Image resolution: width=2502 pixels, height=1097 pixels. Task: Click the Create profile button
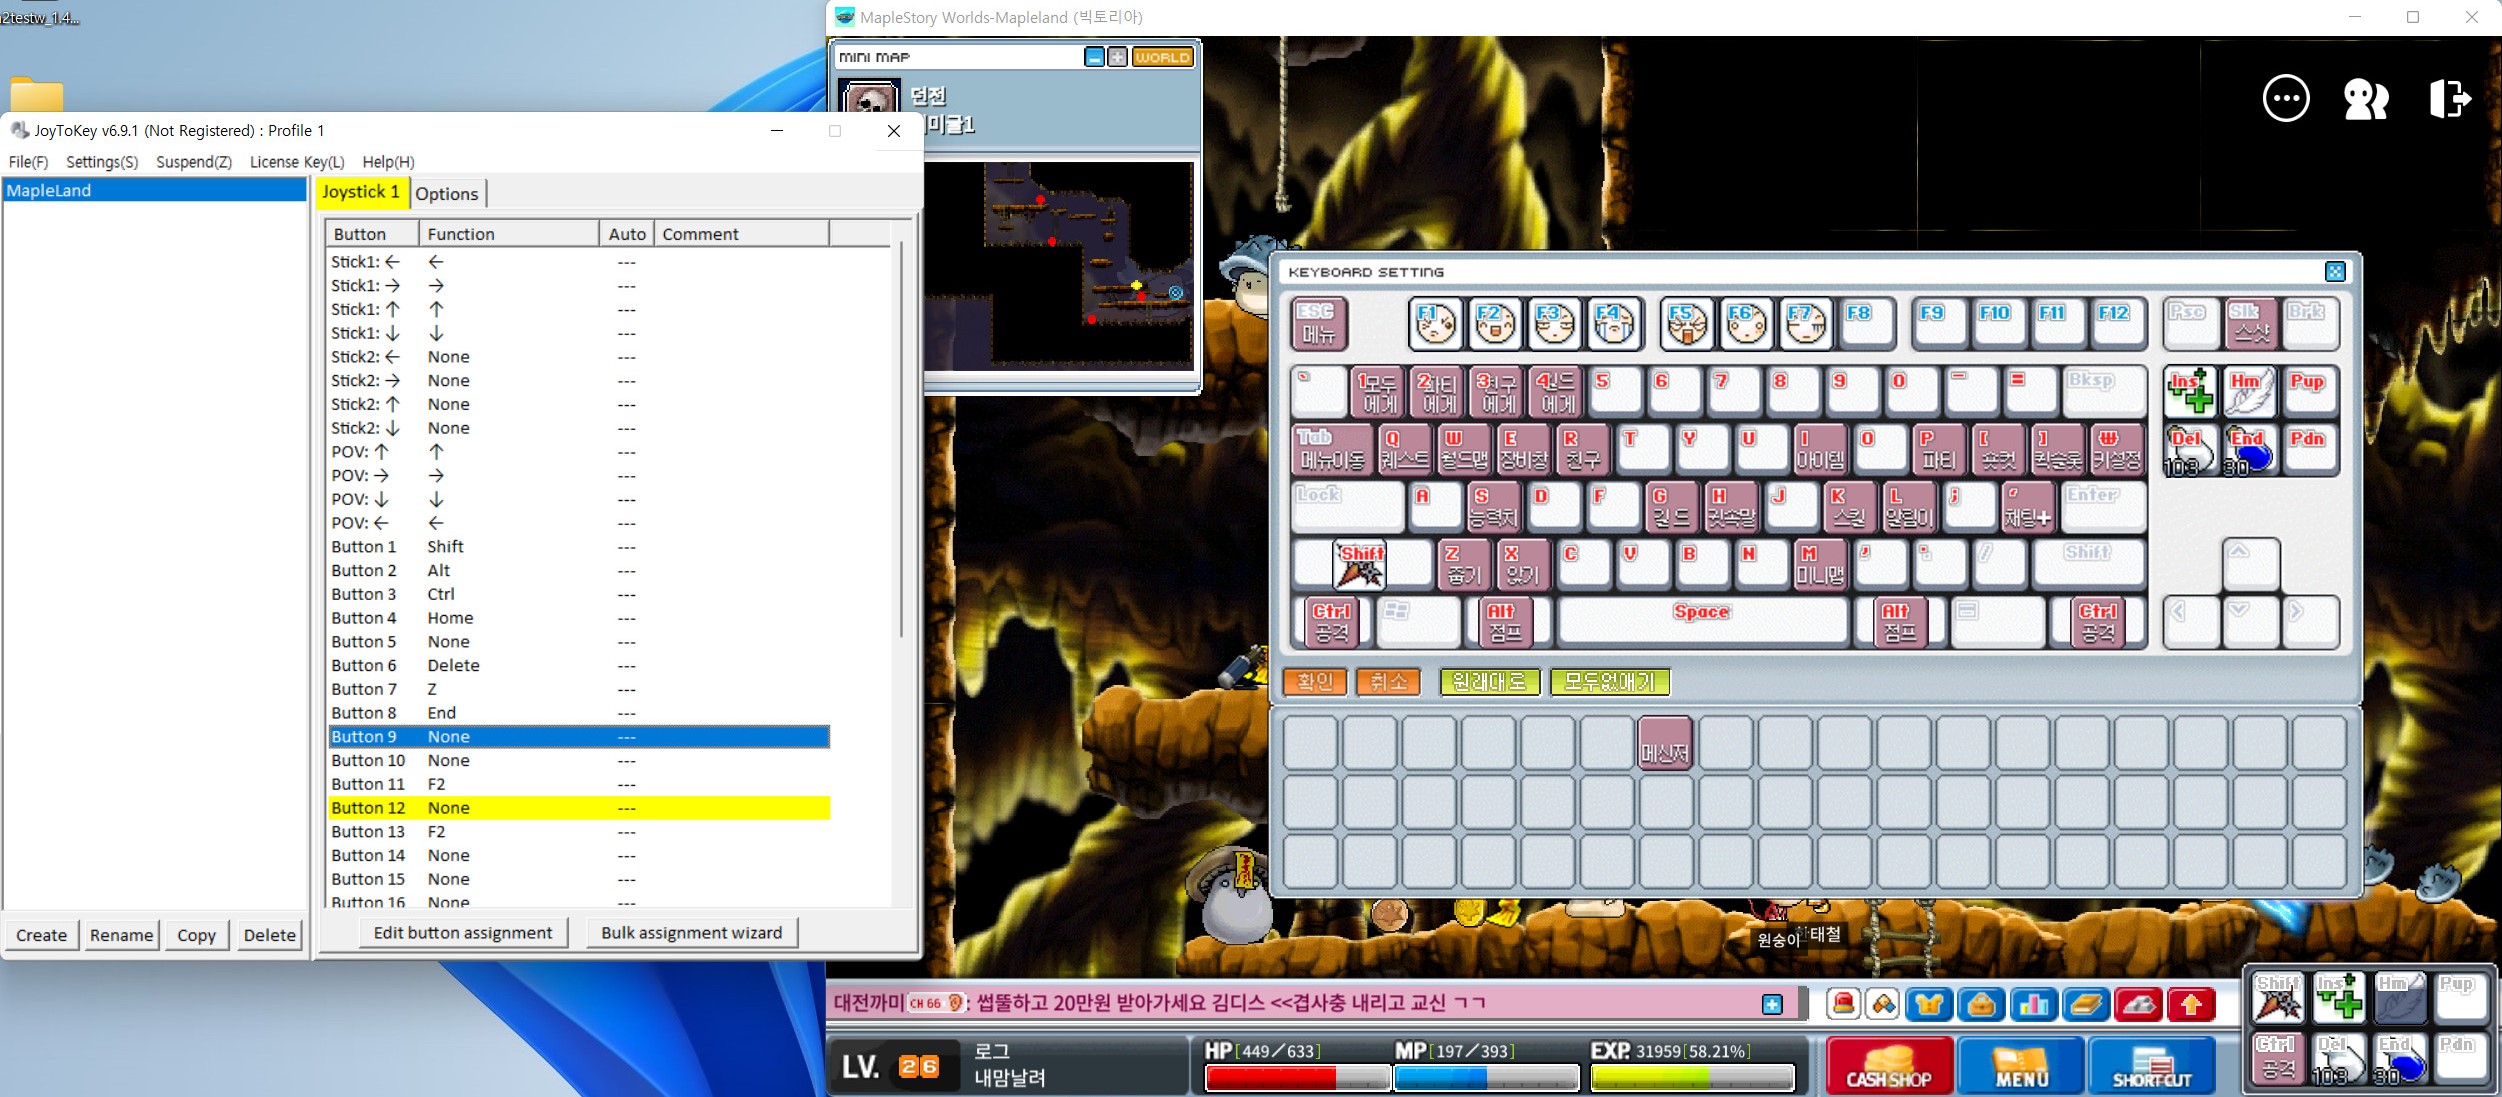coord(42,935)
